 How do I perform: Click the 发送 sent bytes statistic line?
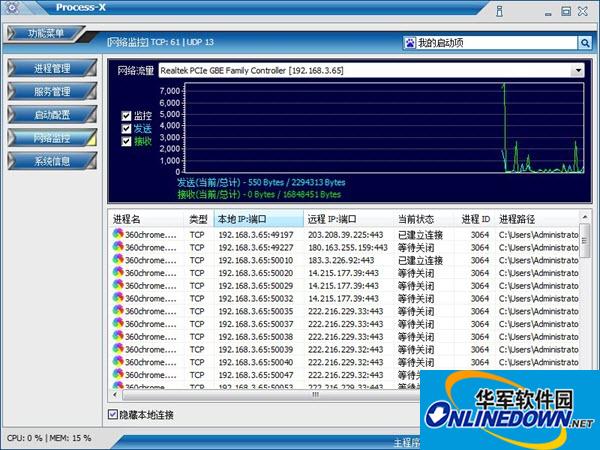click(x=261, y=183)
